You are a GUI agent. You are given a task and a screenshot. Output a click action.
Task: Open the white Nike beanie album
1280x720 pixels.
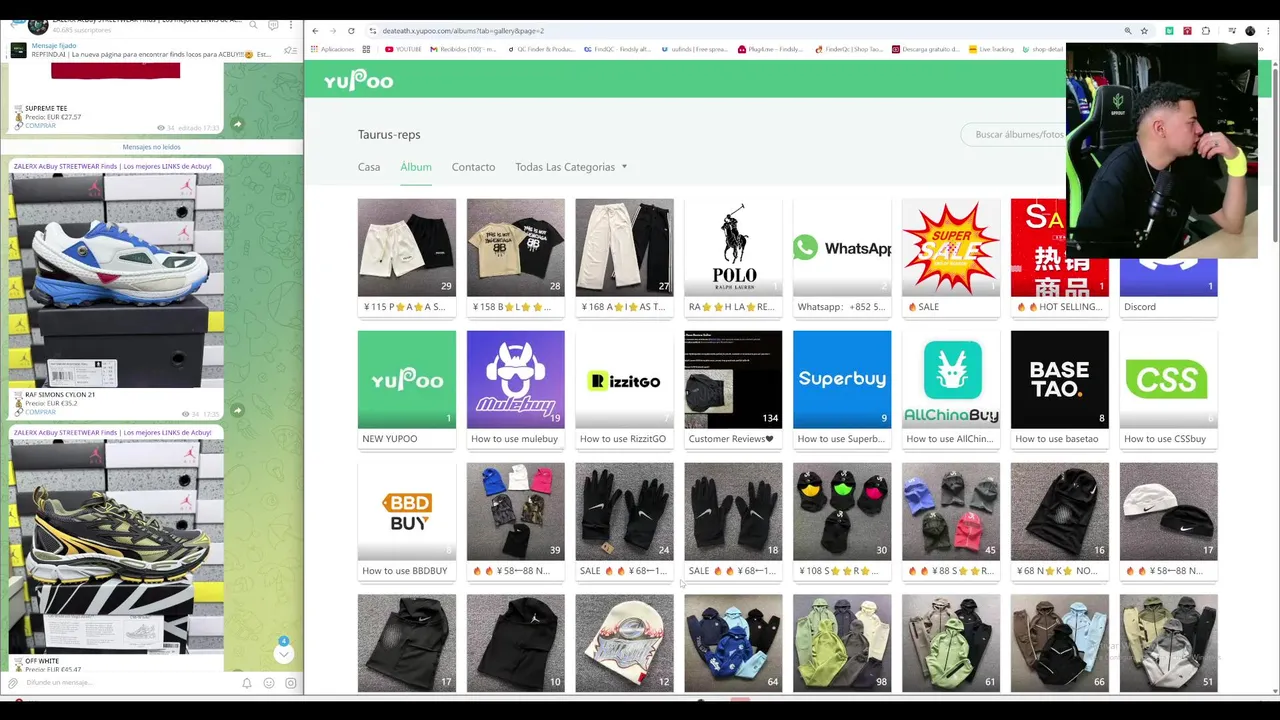point(1169,521)
